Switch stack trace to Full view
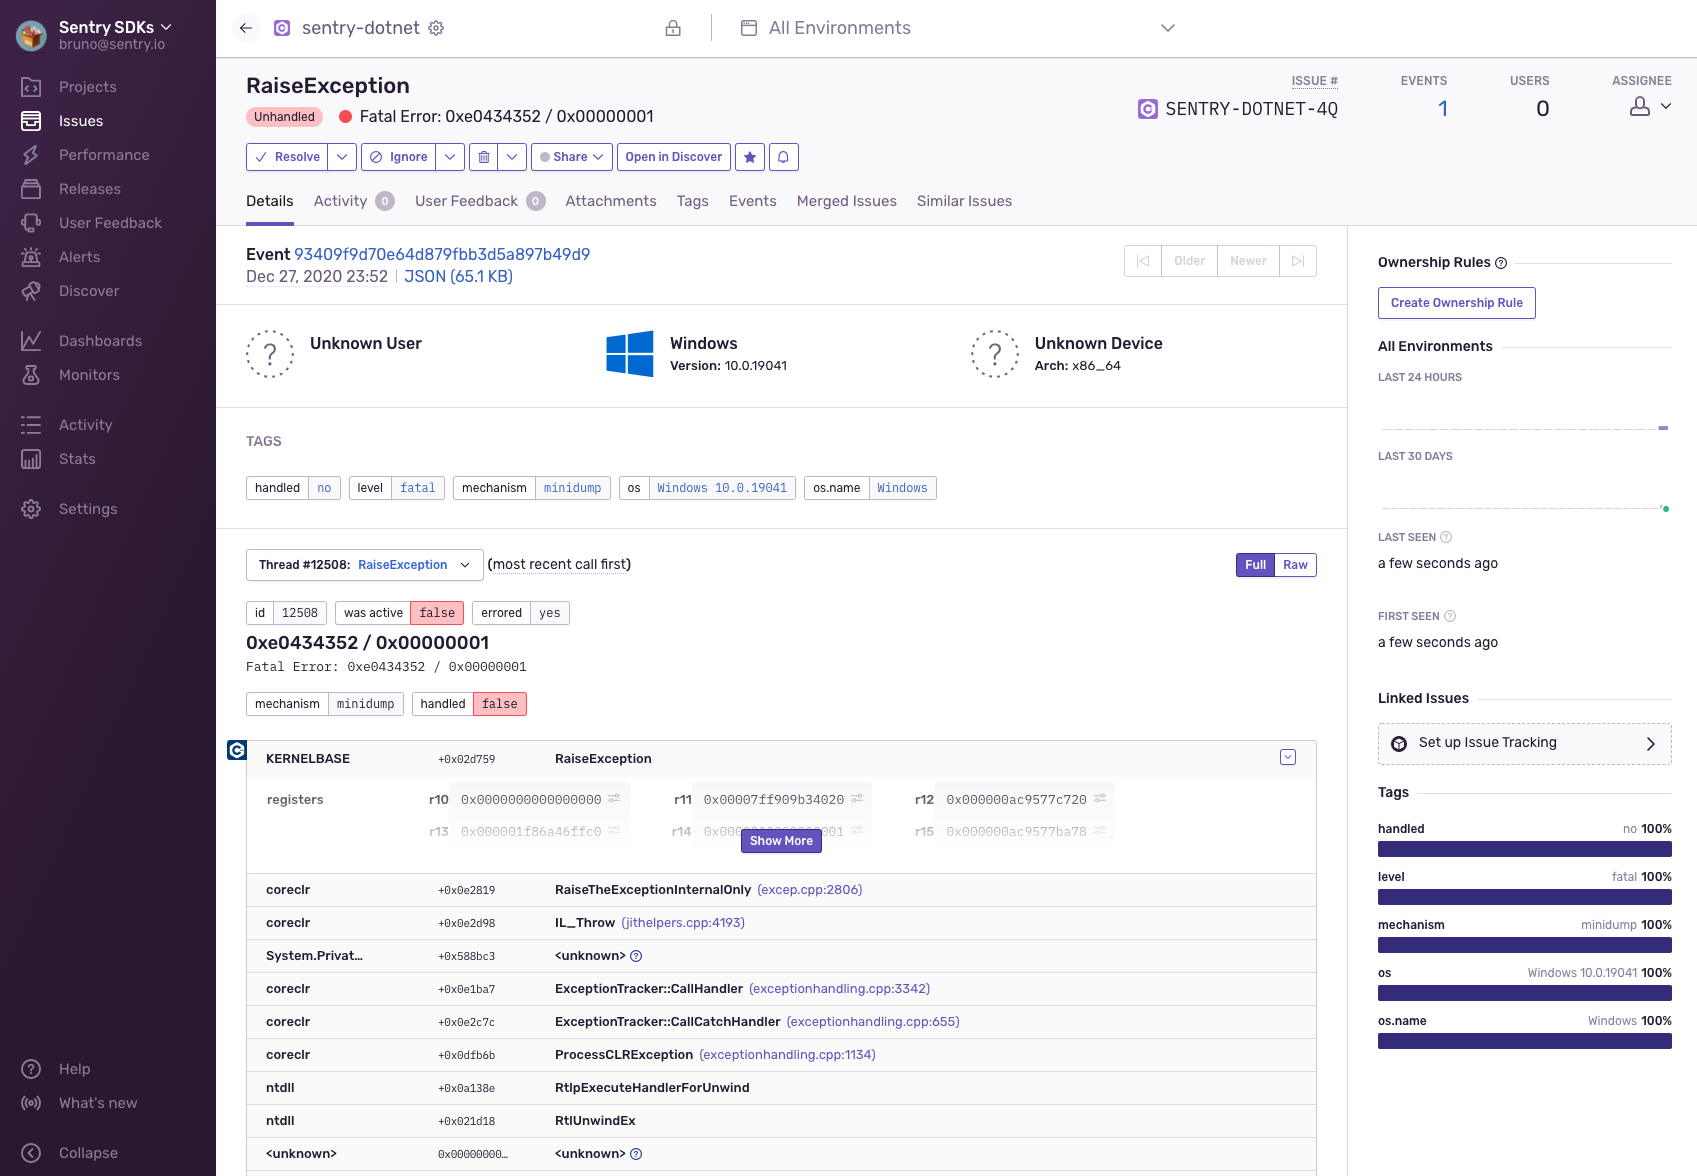This screenshot has height=1176, width=1697. pos(1256,565)
